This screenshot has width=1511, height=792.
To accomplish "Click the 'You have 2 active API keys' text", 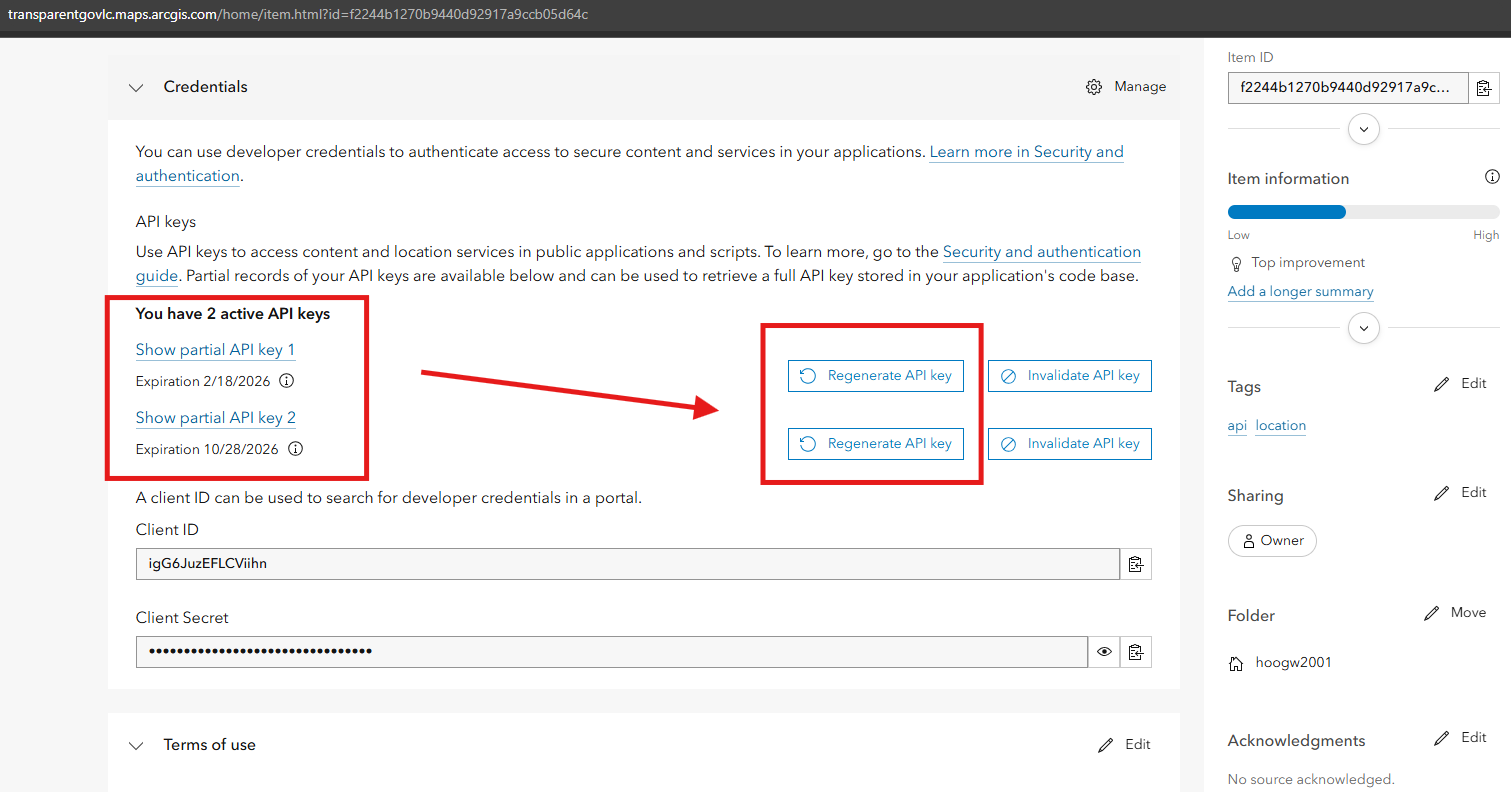I will (x=233, y=314).
